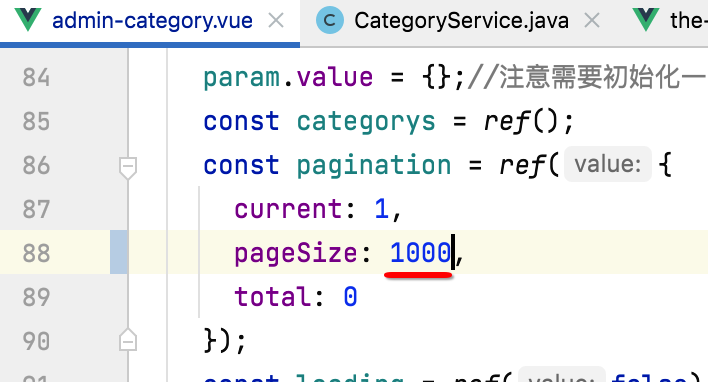Click the Vue icon on admin-category.vue tab
The width and height of the screenshot is (708, 382).
28,20
